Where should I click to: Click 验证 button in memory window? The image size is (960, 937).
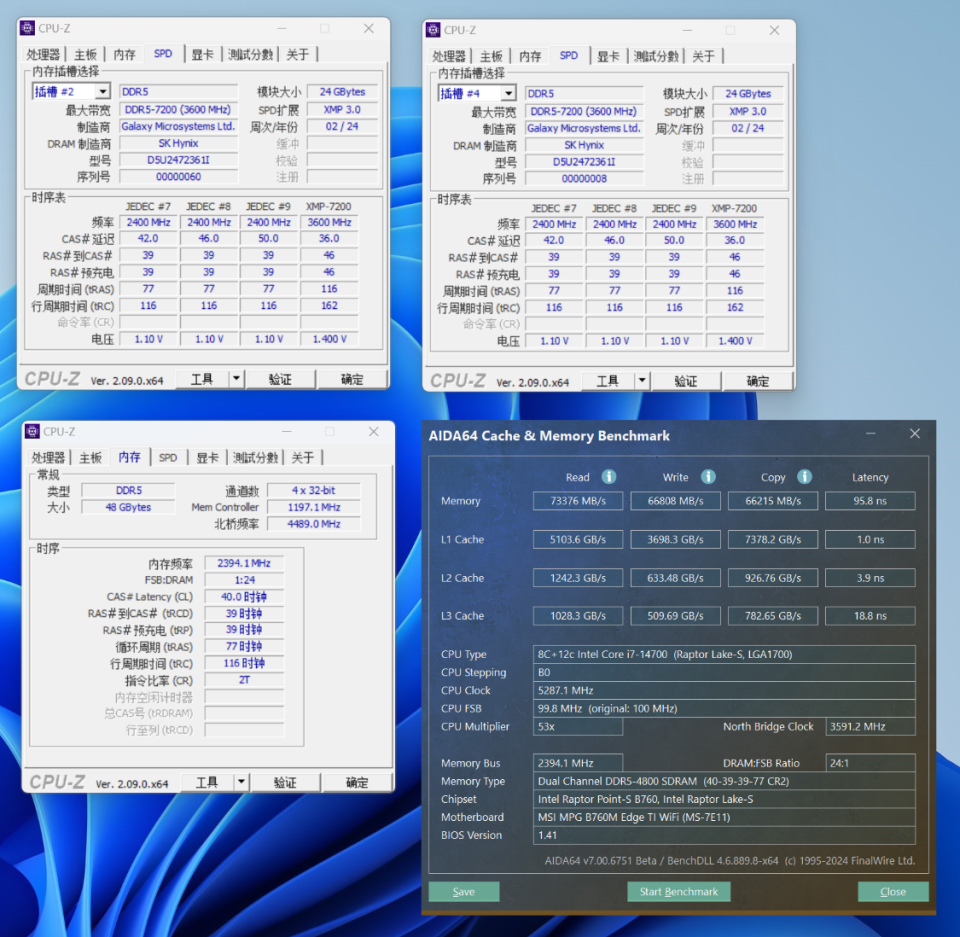pyautogui.click(x=285, y=782)
